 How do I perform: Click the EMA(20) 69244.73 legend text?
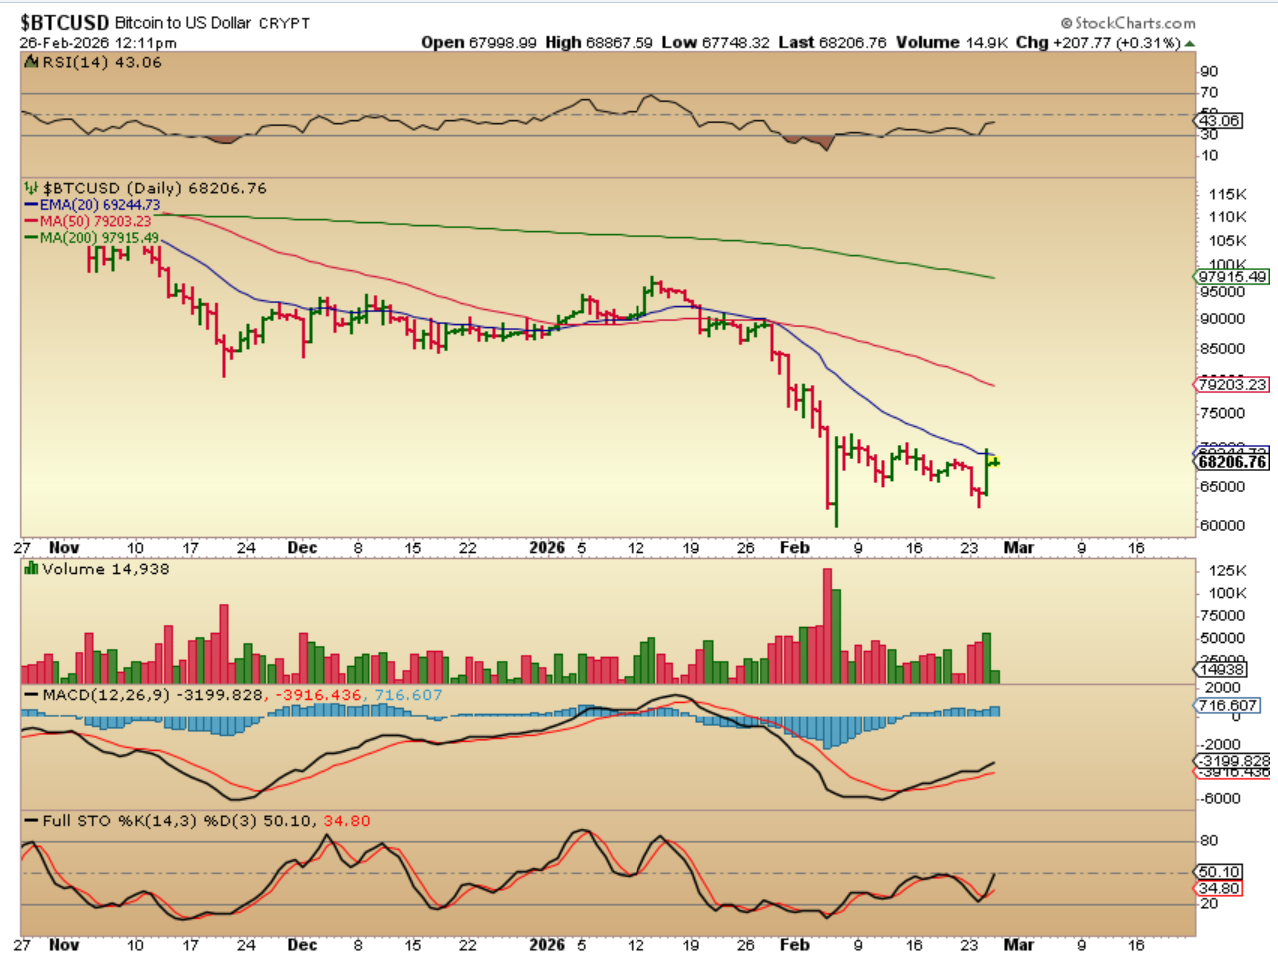100,205
